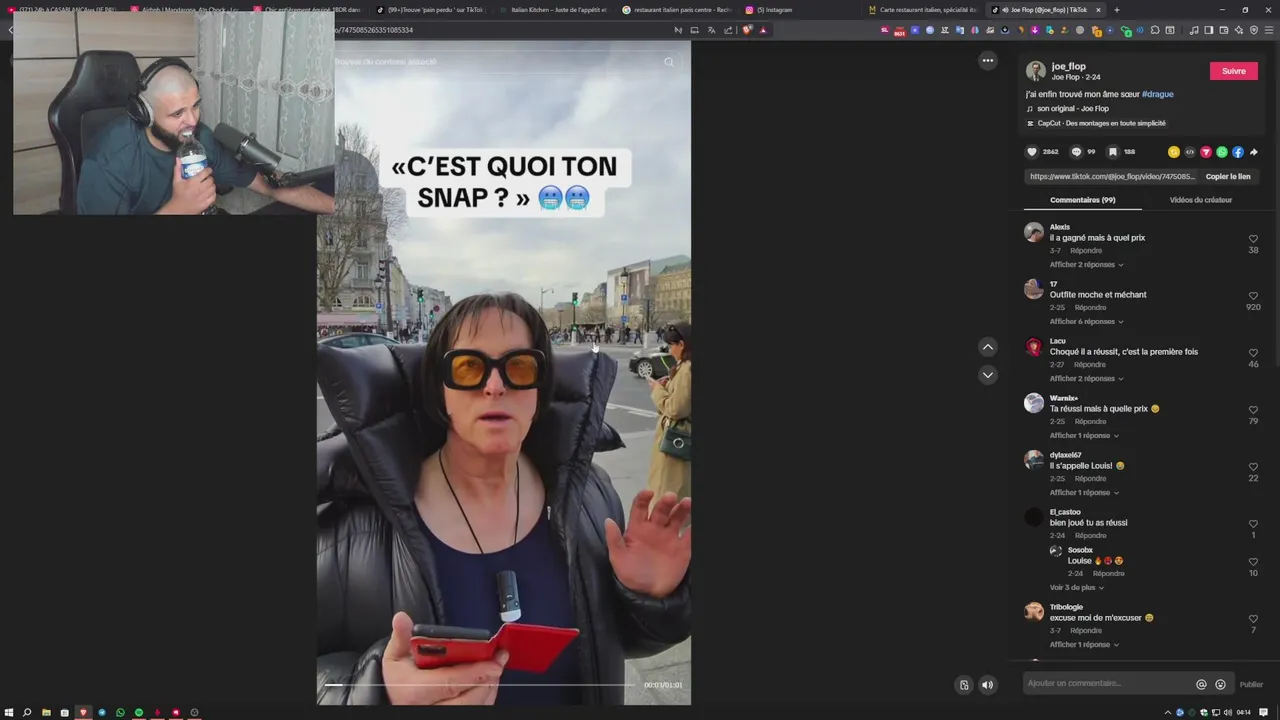Image resolution: width=1280 pixels, height=720 pixels.
Task: Open the Instagram browser tab
Action: tap(800, 10)
